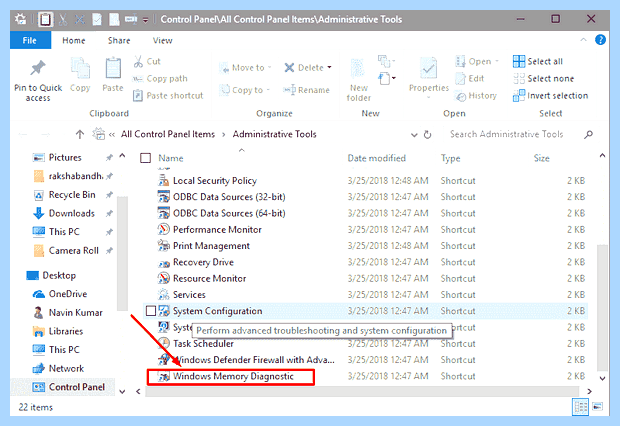The width and height of the screenshot is (620, 426).
Task: Click Administrative Tools breadcrumb
Action: pyautogui.click(x=274, y=134)
